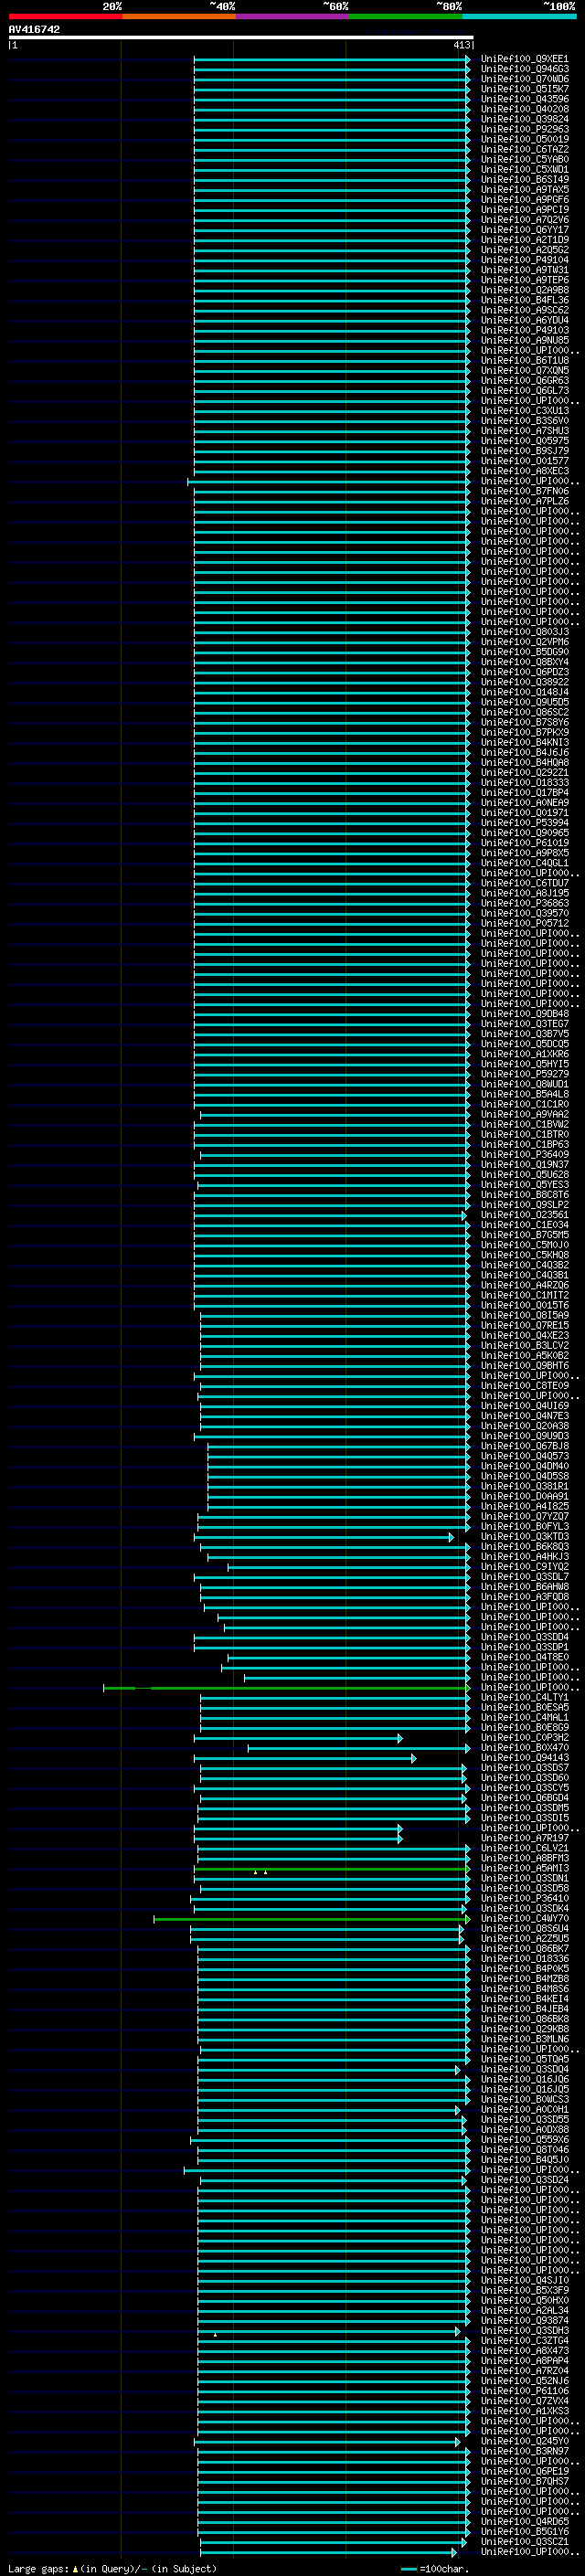The height and width of the screenshot is (2576, 585).
Task: Click the orange ~40% identity legend bar
Action: [x=179, y=16]
